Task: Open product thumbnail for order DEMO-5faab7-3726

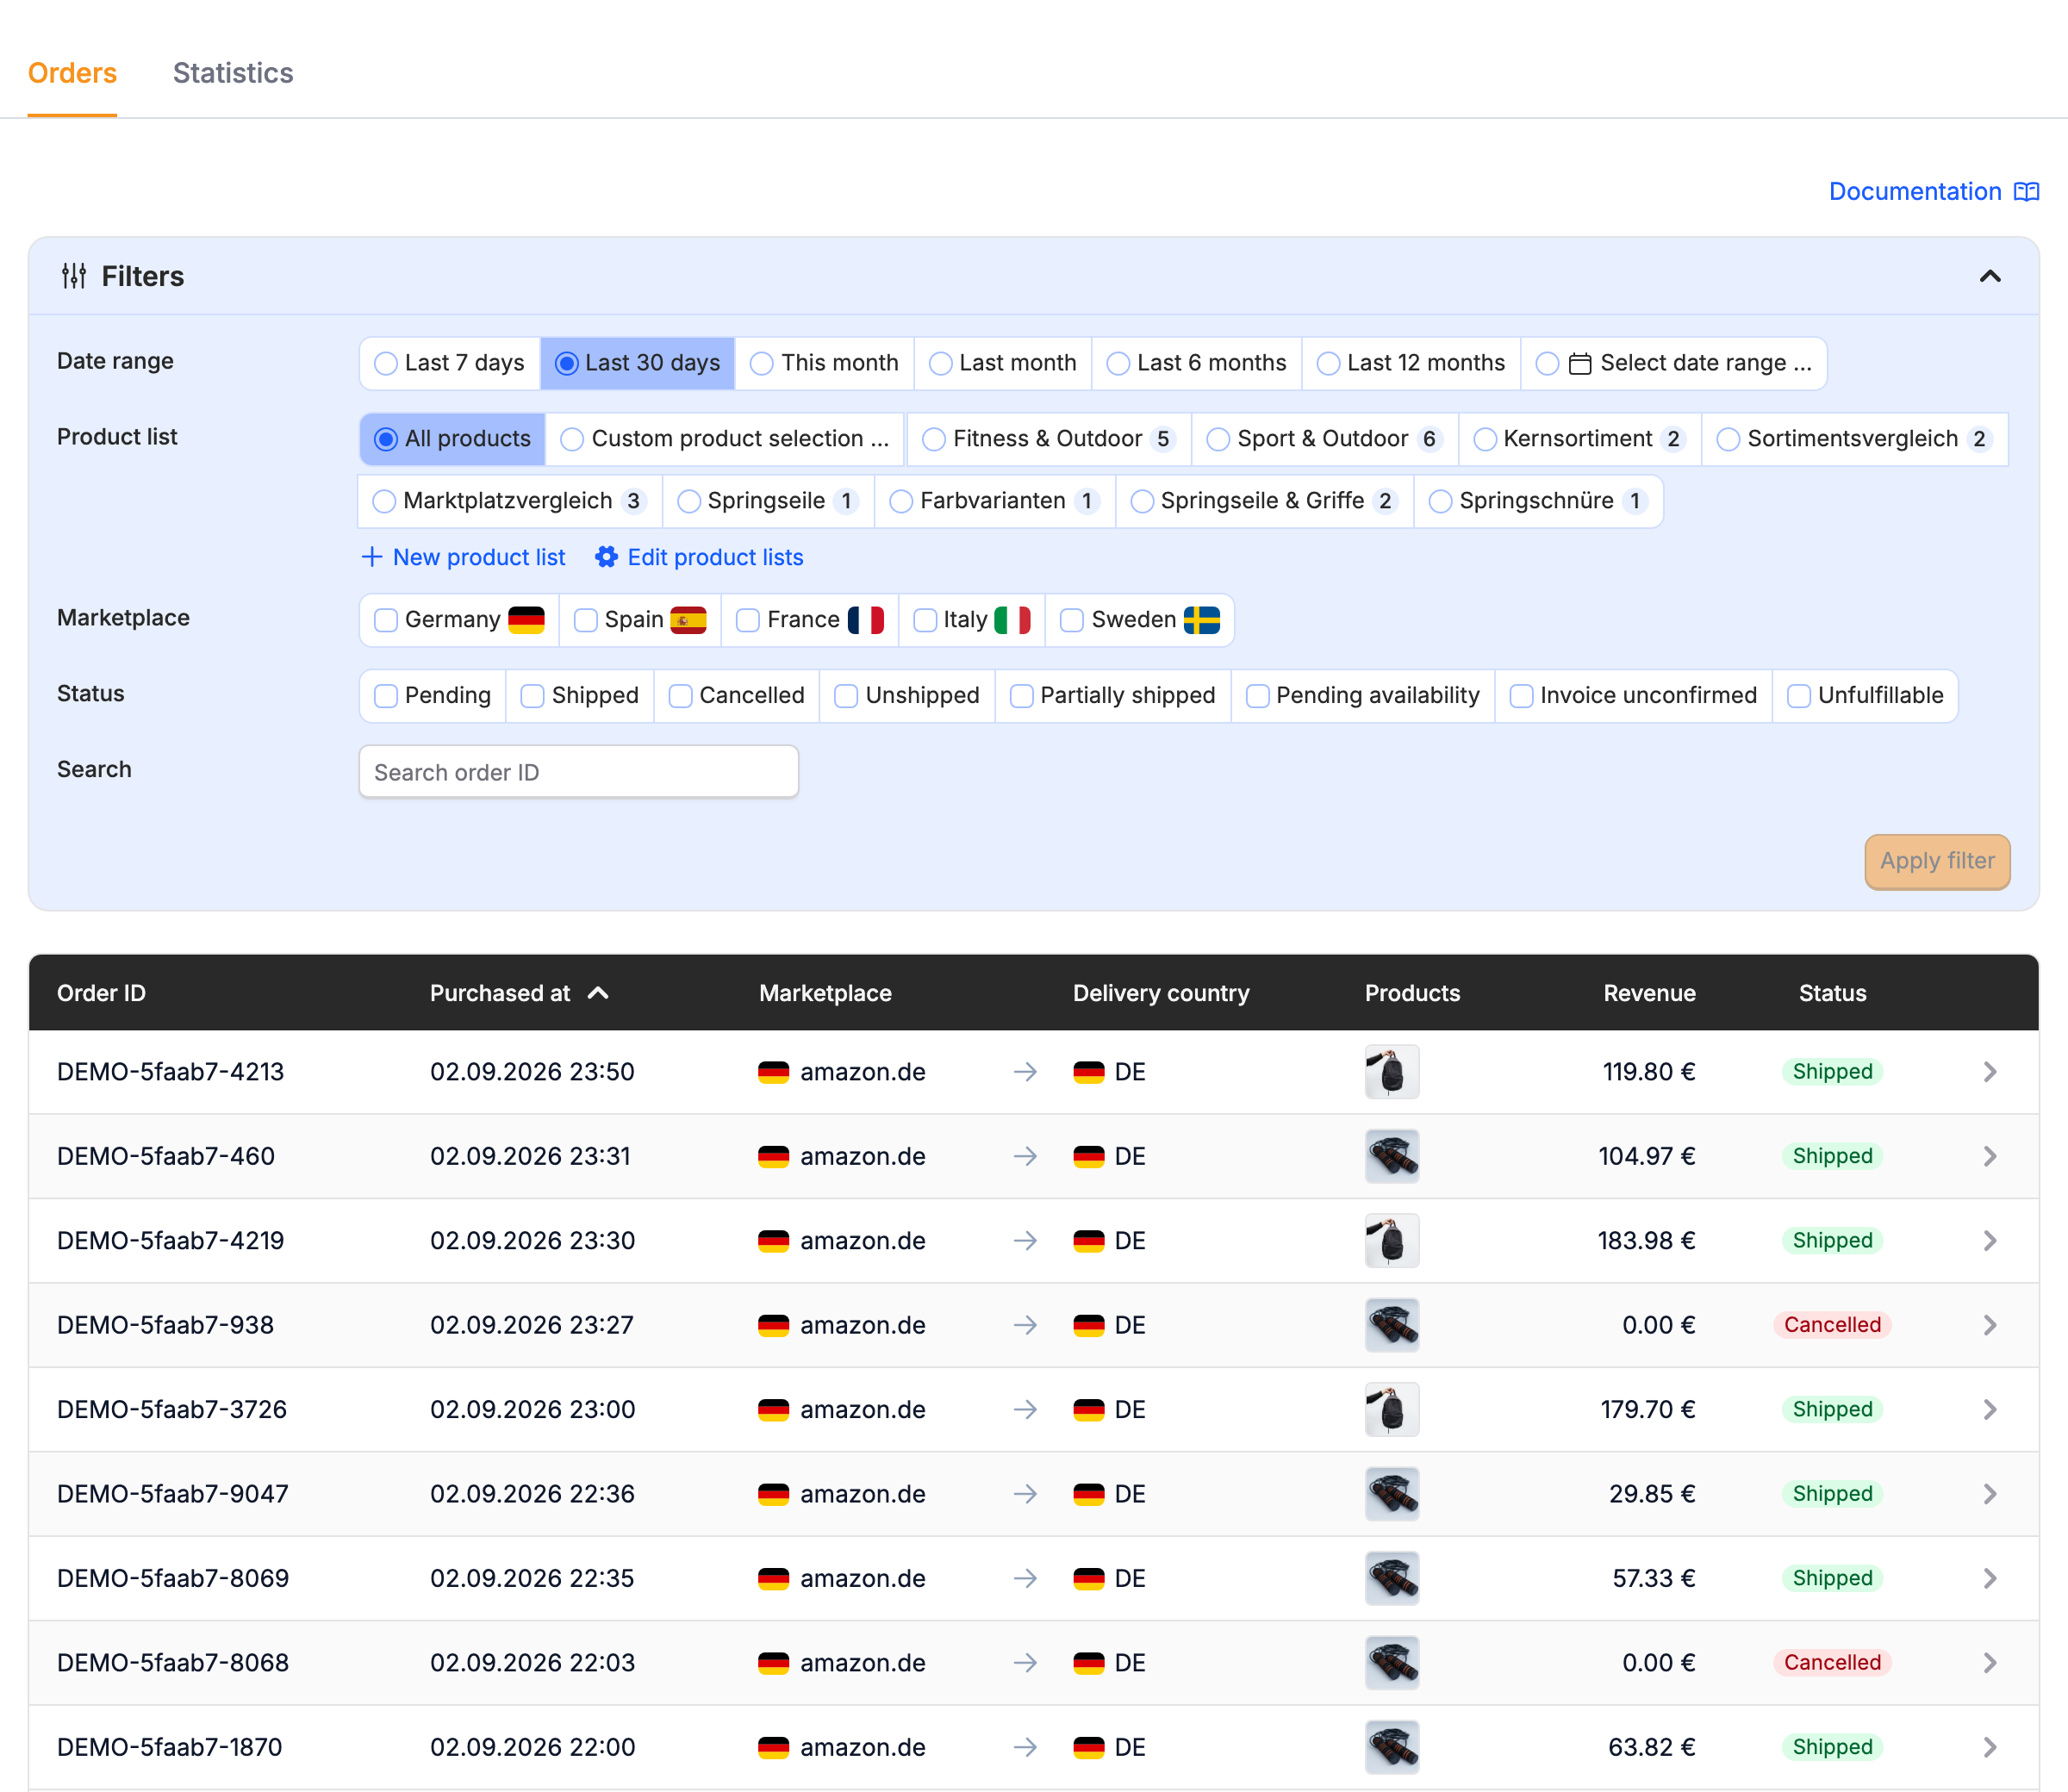Action: pyautogui.click(x=1392, y=1410)
